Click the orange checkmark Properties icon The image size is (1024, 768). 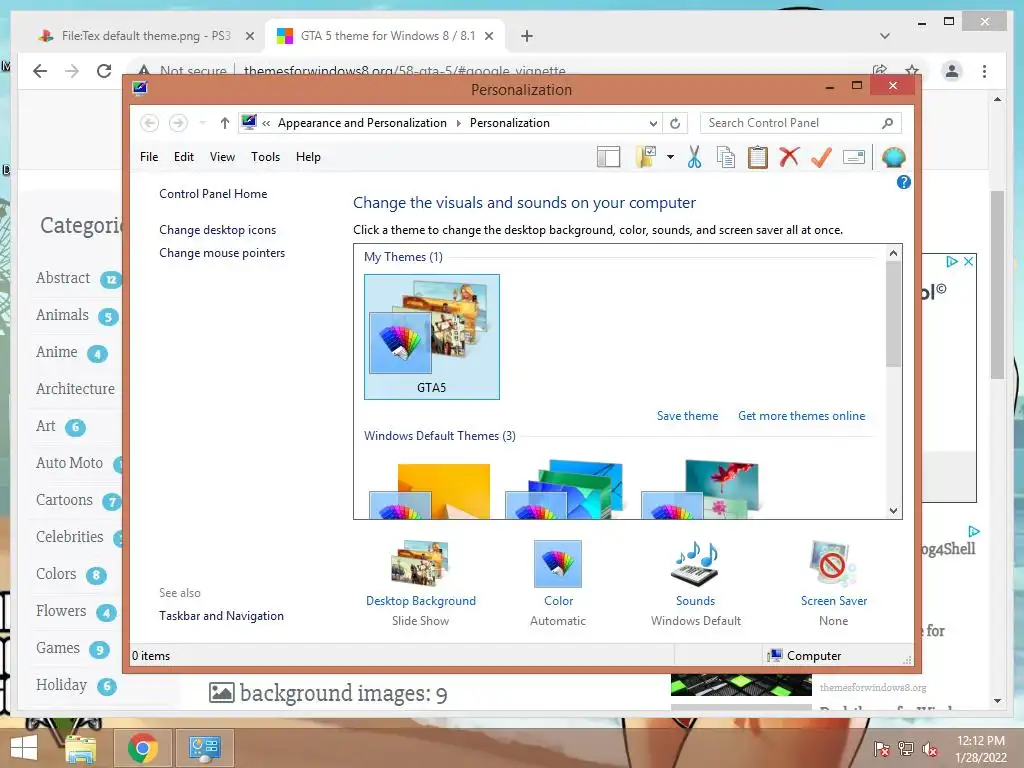click(x=821, y=157)
